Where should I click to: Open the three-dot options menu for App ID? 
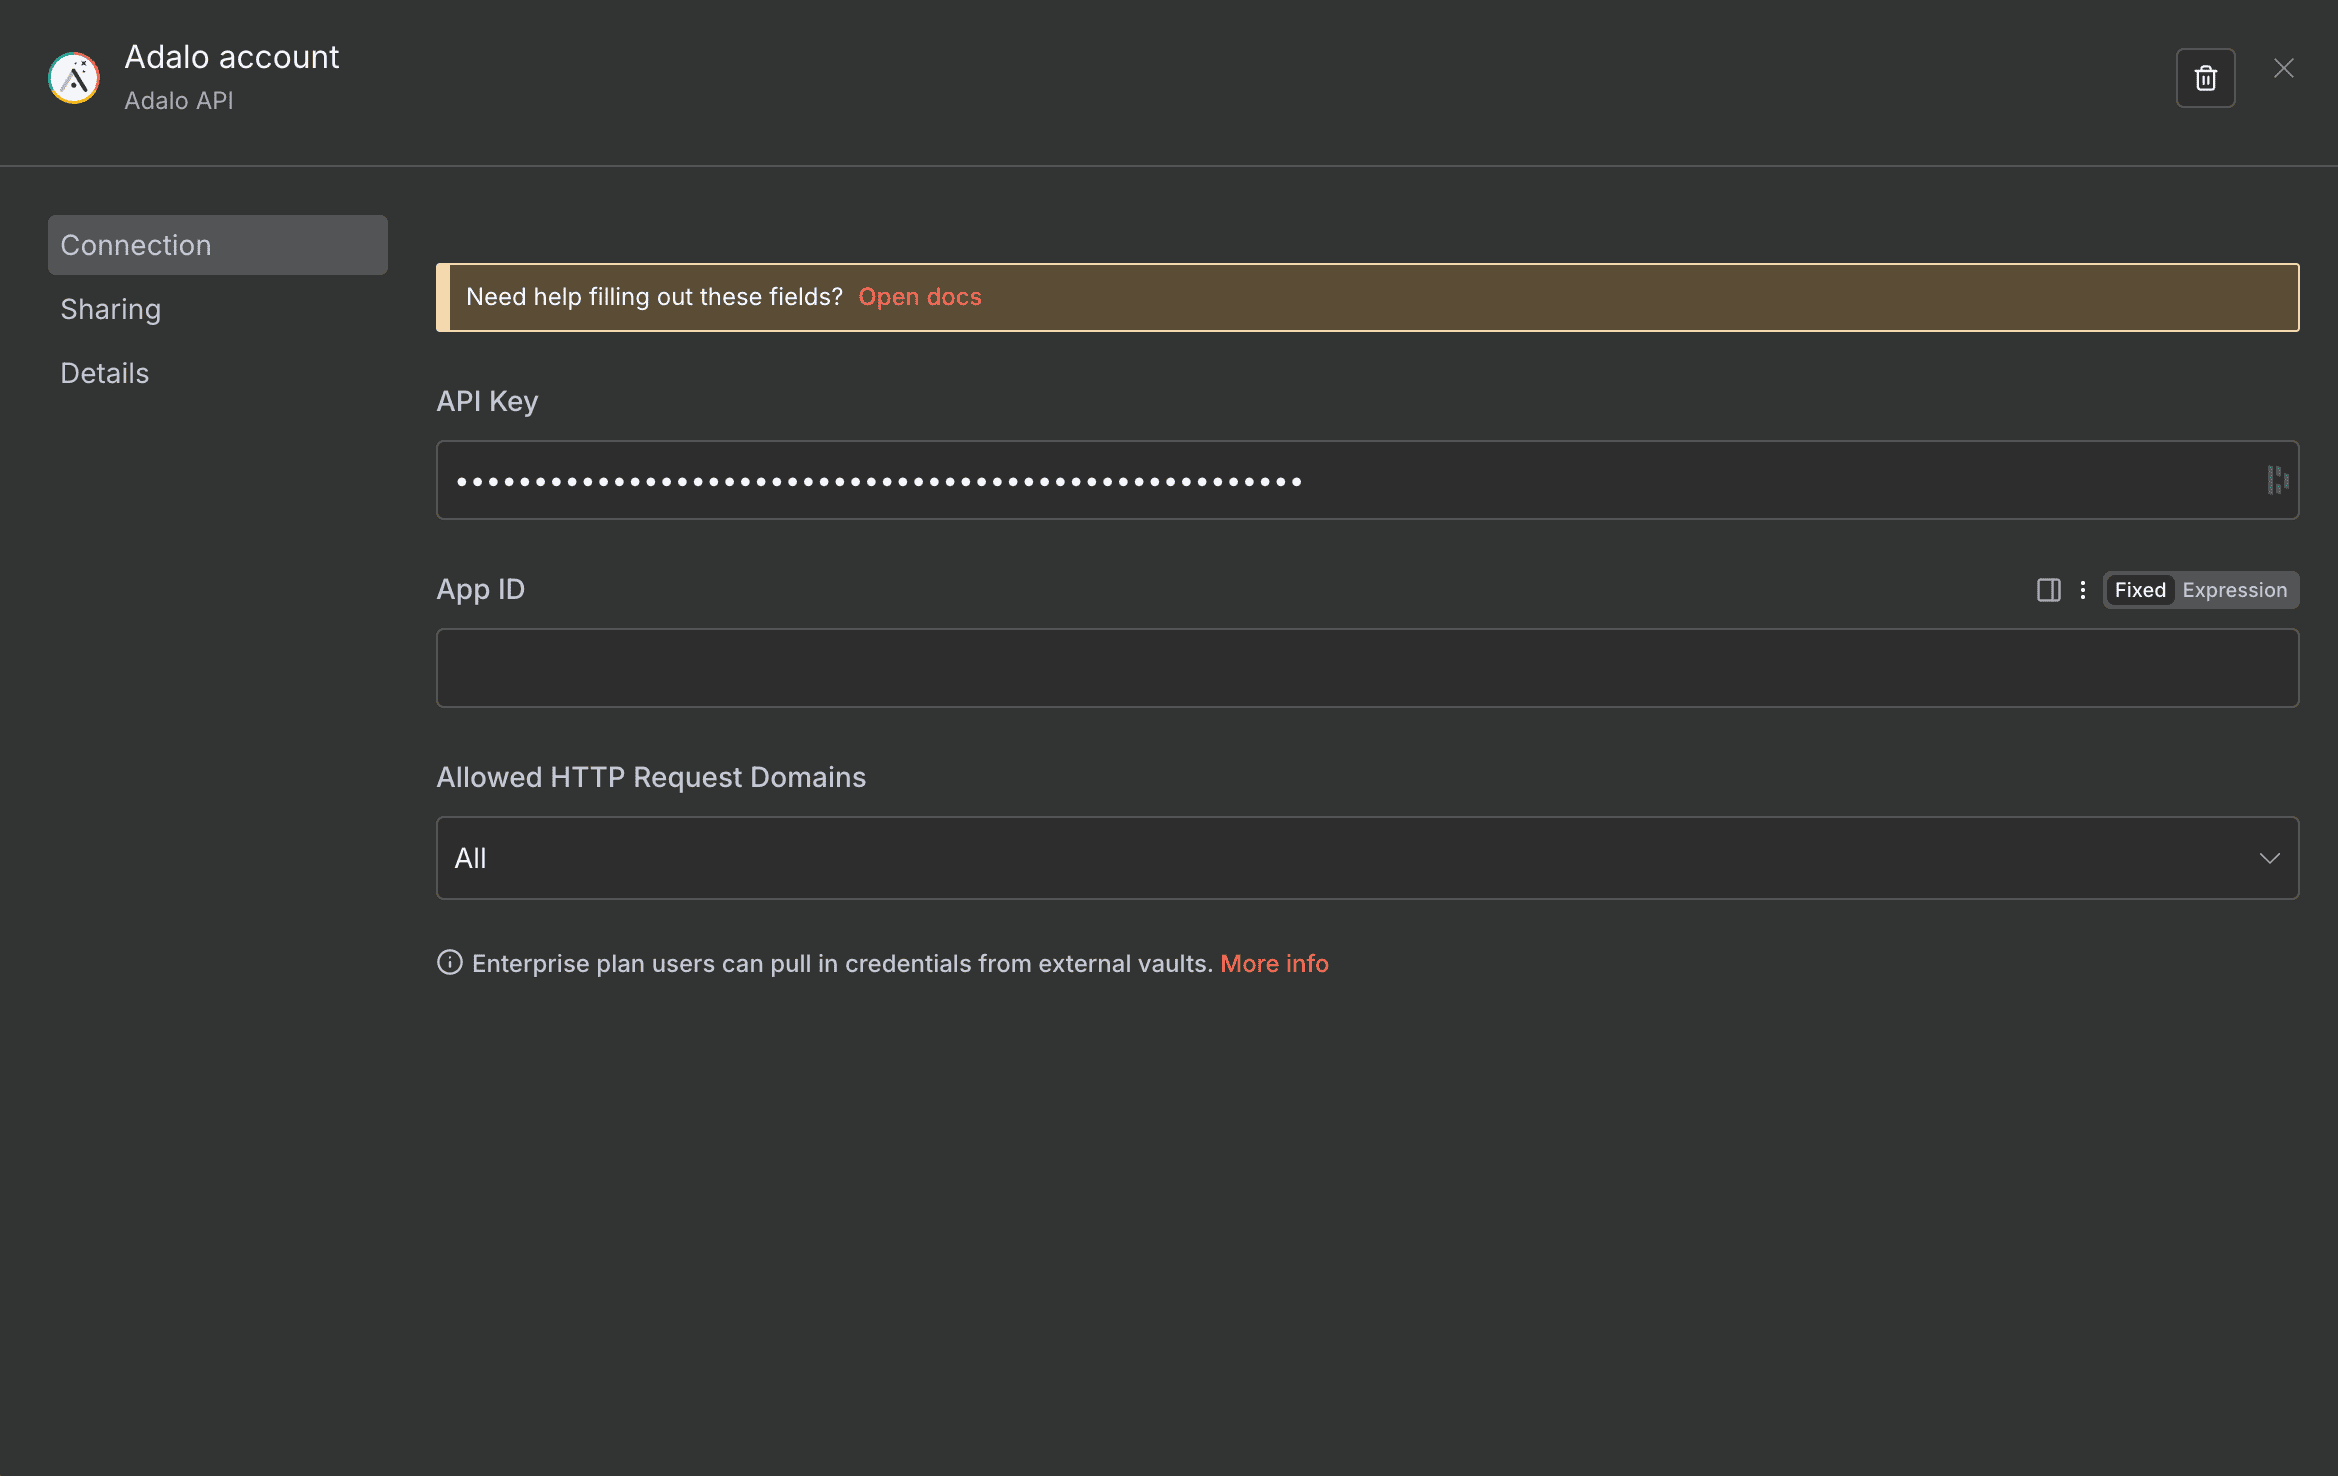(x=2082, y=590)
